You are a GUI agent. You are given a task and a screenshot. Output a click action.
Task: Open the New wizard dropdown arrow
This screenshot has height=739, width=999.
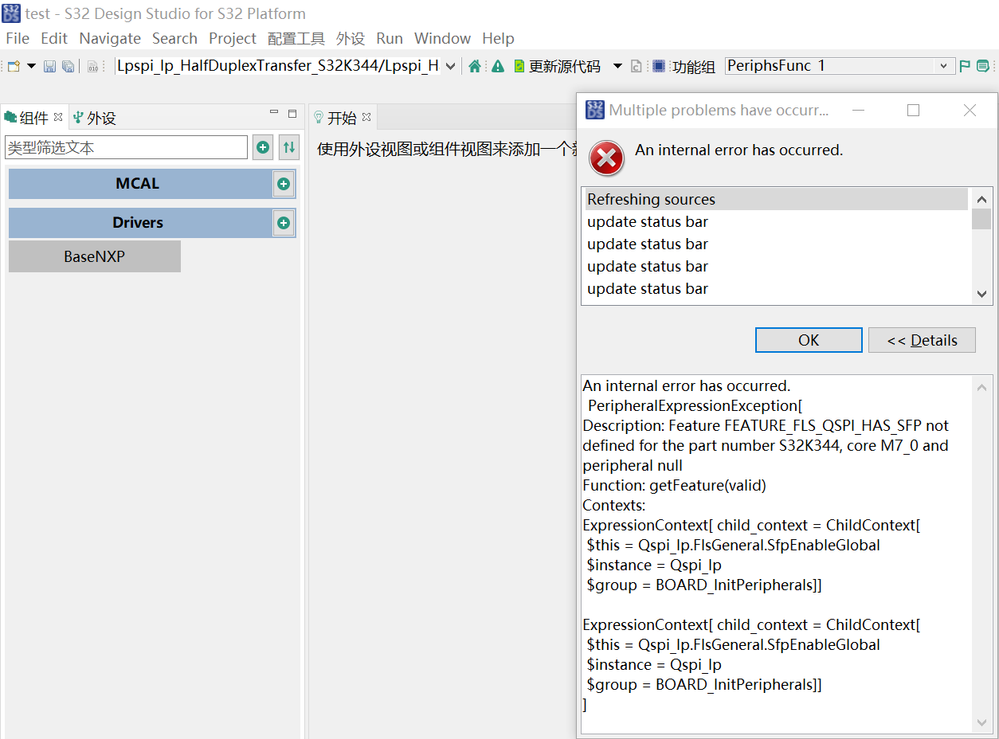click(31, 66)
